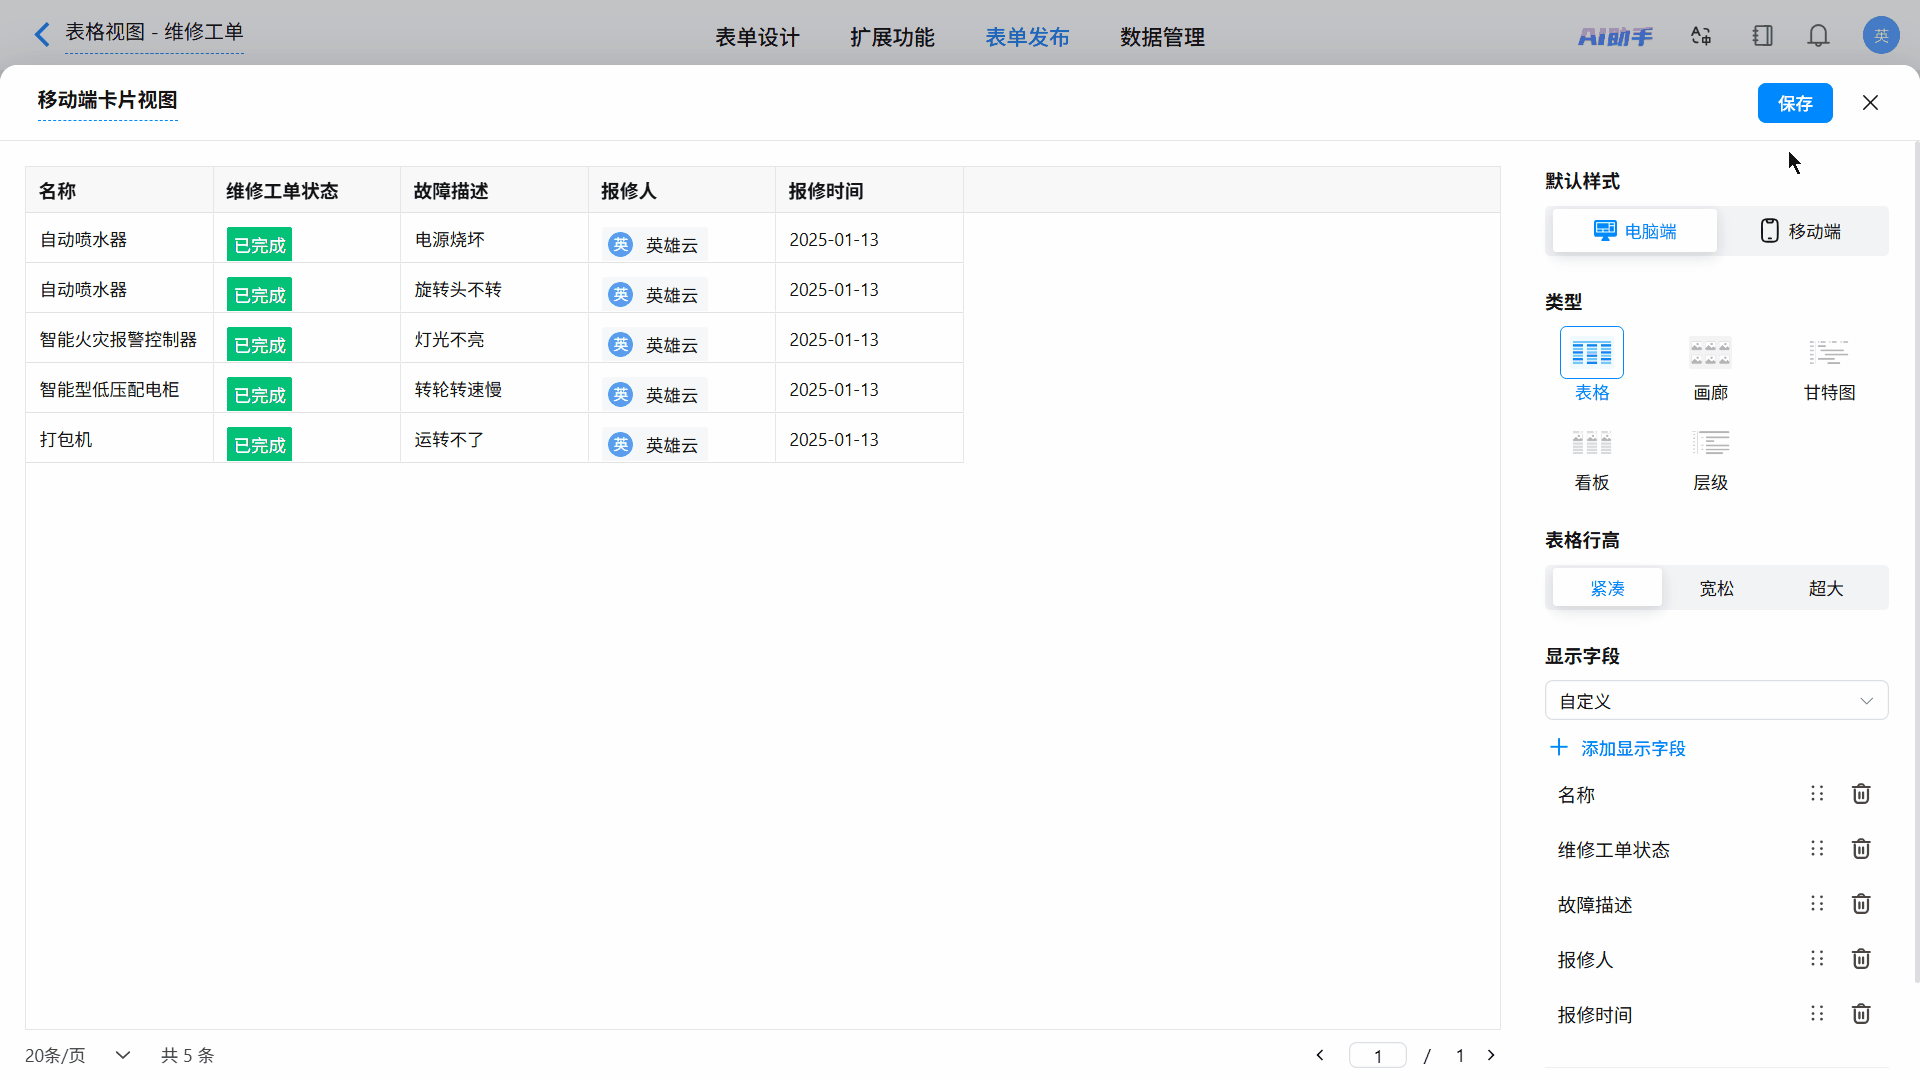Switch default style to 移动端

tap(1801, 231)
